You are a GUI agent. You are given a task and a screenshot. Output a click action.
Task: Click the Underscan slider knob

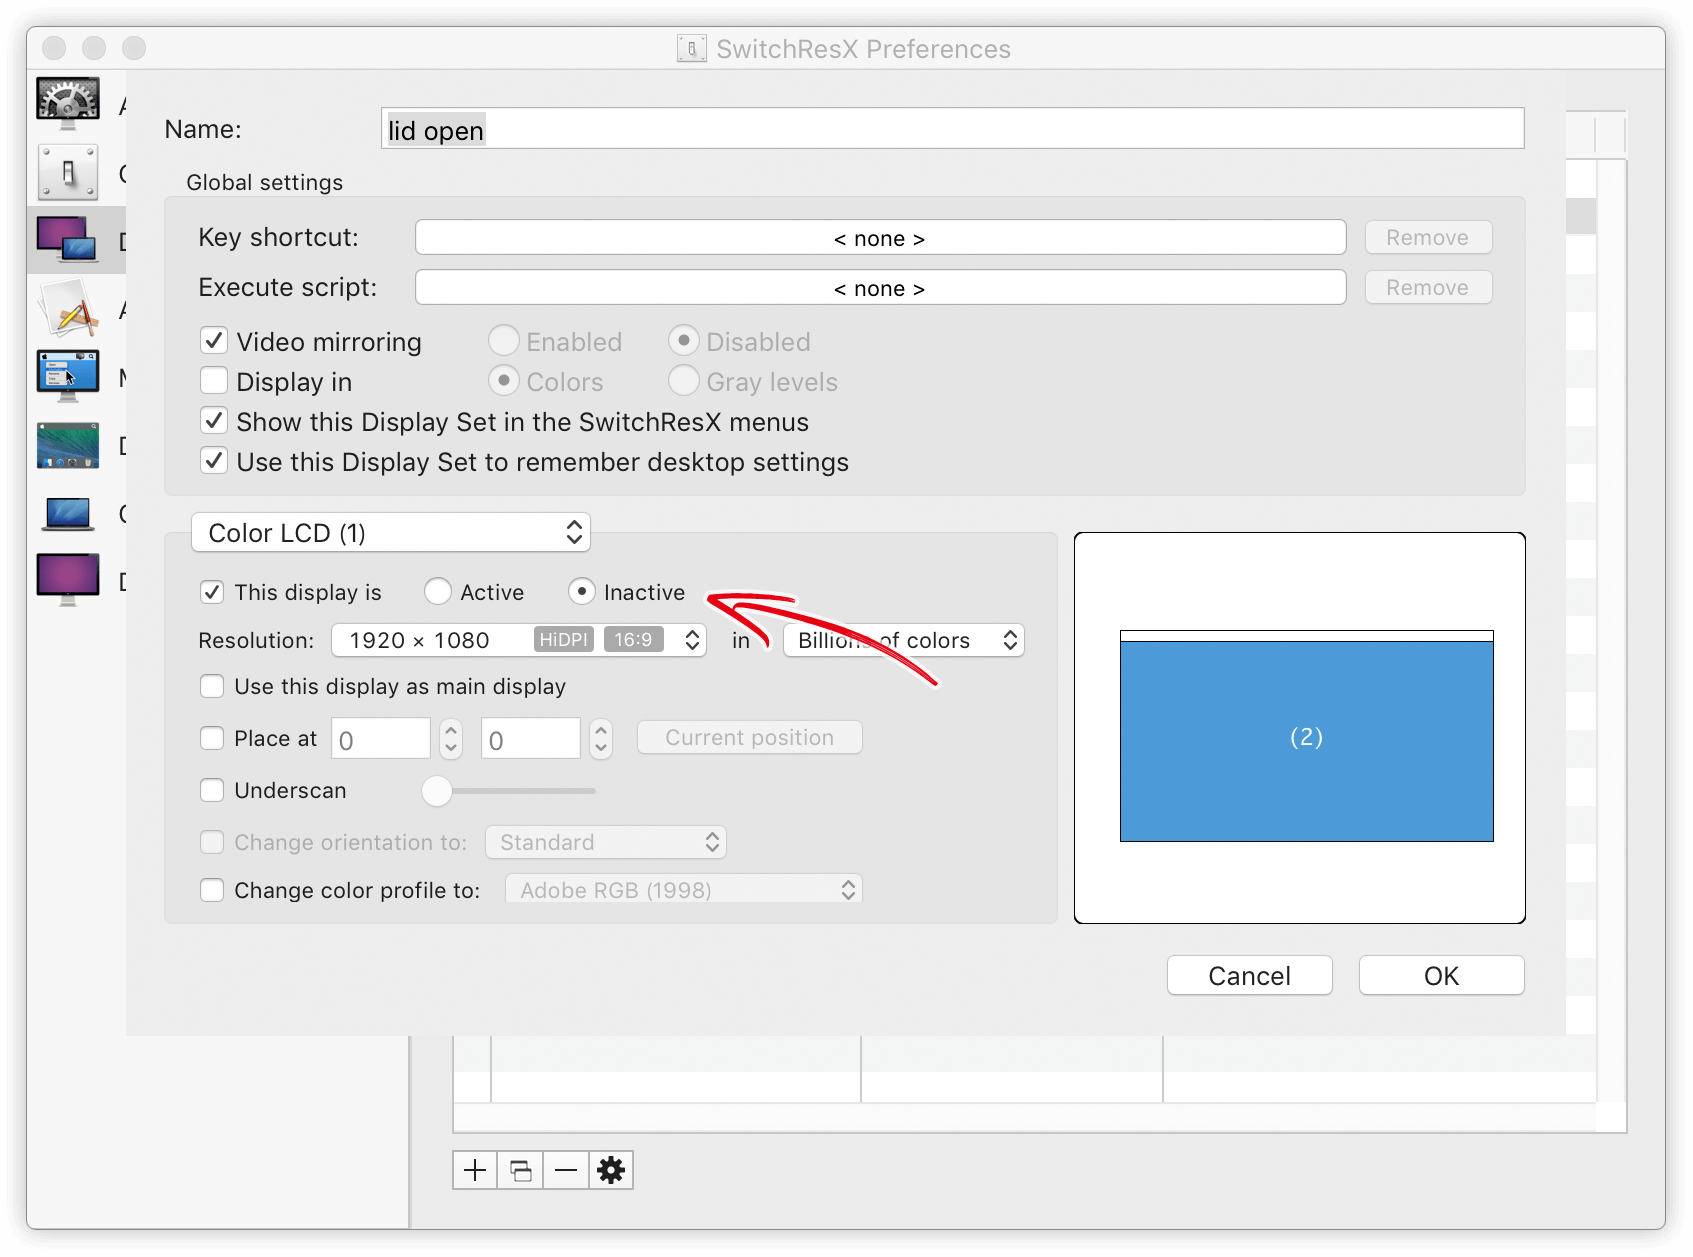(x=437, y=791)
